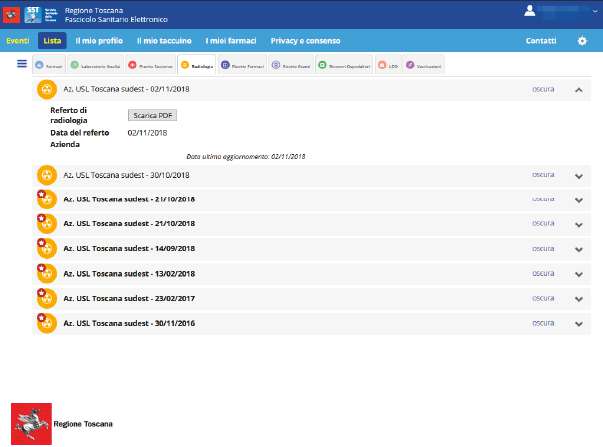
Task: Click oscura for the 14/09/2018 entry
Action: click(543, 249)
